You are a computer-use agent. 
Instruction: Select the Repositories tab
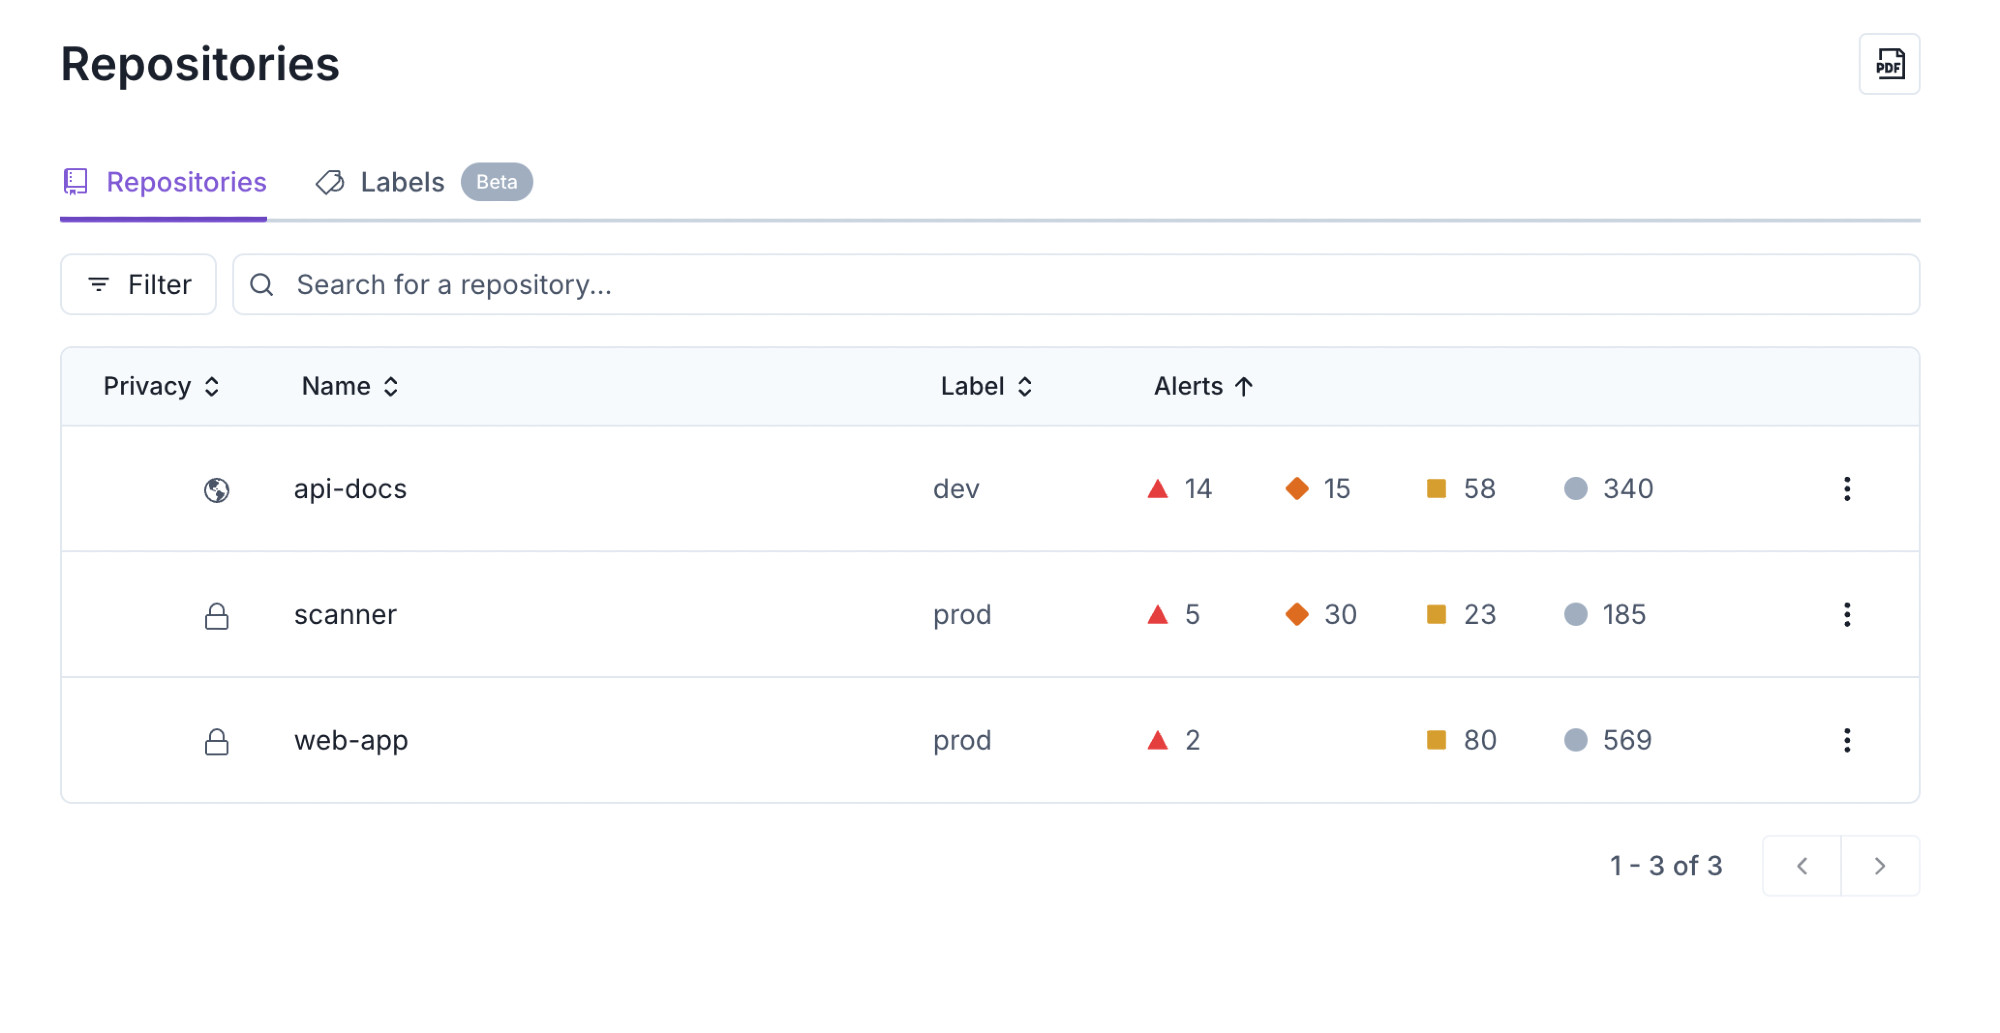point(164,182)
